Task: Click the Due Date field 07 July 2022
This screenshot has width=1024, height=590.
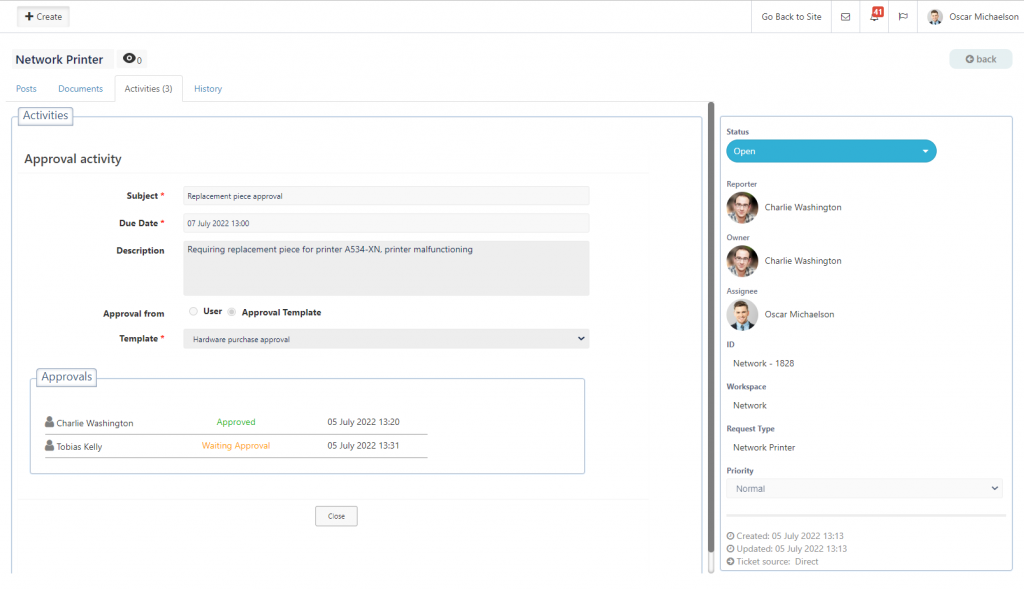Action: click(386, 223)
